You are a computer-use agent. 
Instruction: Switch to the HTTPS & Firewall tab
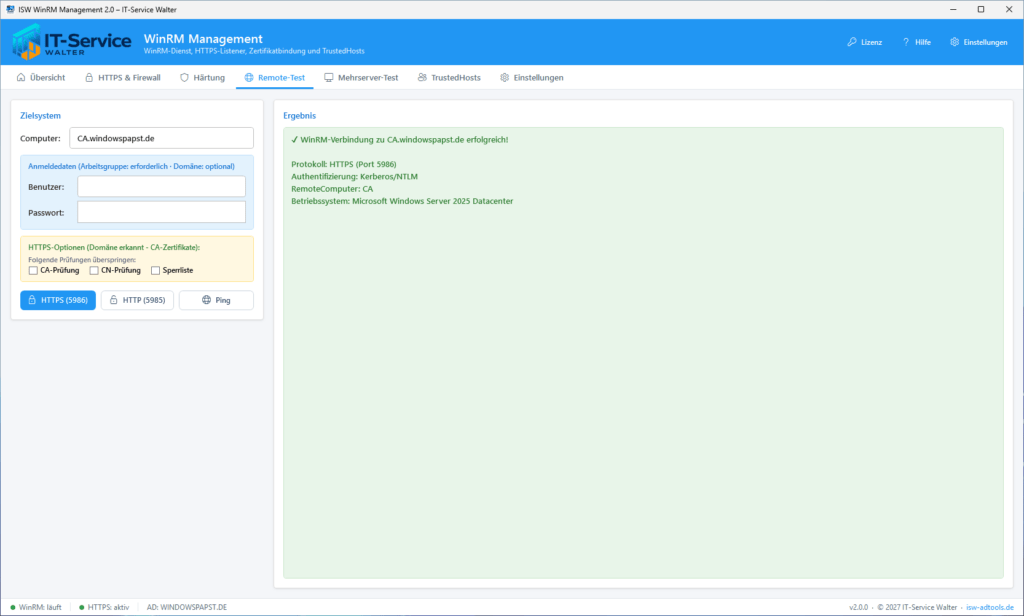point(123,77)
